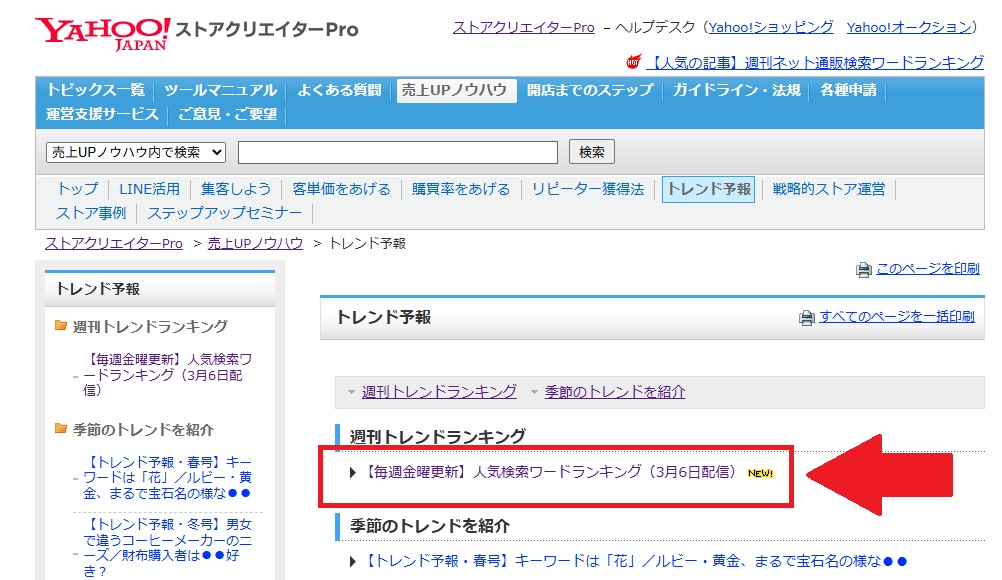
Task: Click the search text input field
Action: coord(397,152)
